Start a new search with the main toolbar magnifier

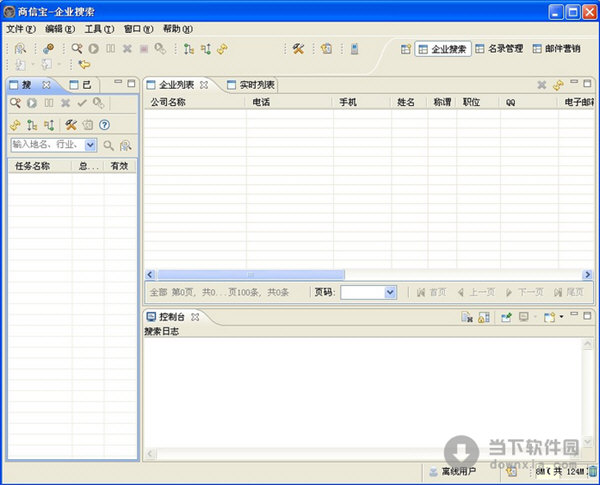pyautogui.click(x=77, y=49)
